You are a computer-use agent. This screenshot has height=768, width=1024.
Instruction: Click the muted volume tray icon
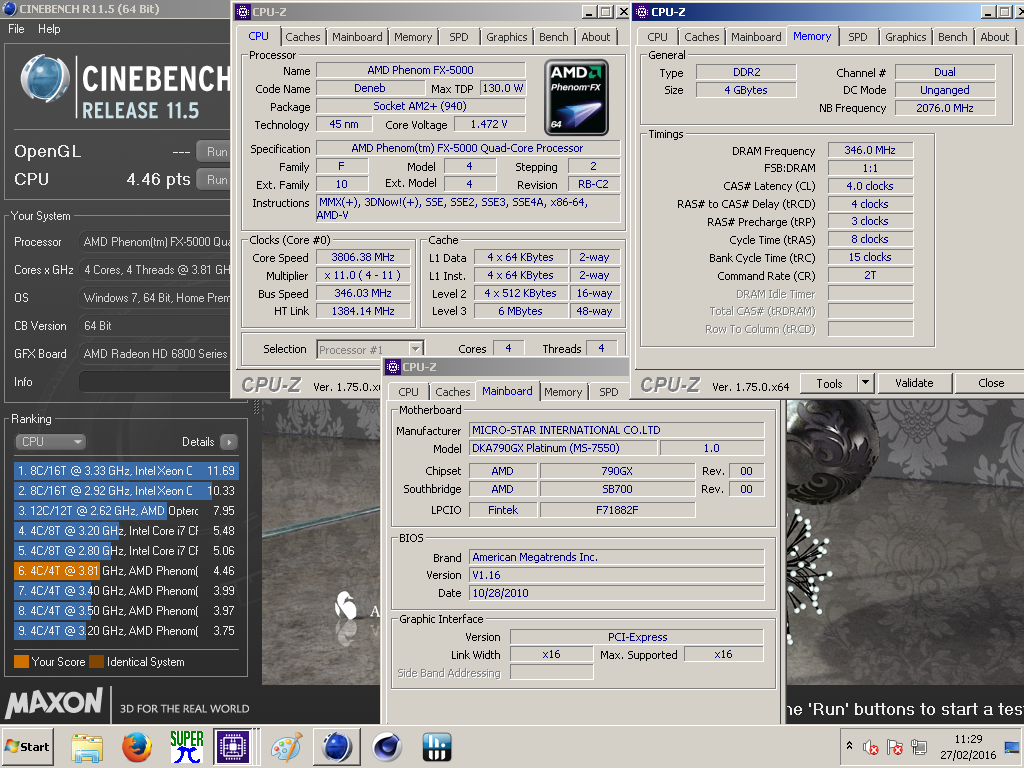870,747
